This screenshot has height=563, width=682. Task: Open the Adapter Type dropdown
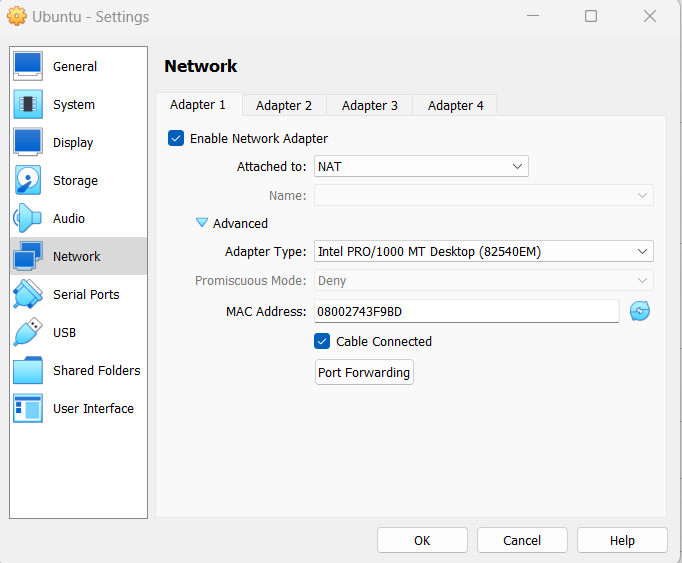tap(484, 251)
